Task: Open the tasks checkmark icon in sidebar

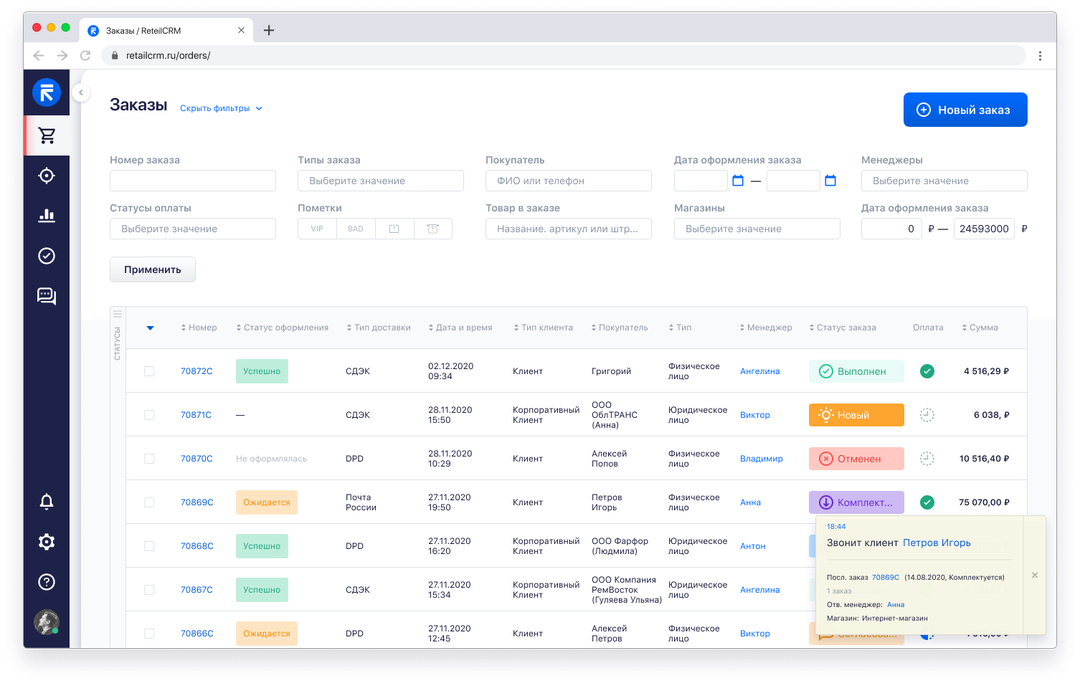Action: [46, 256]
